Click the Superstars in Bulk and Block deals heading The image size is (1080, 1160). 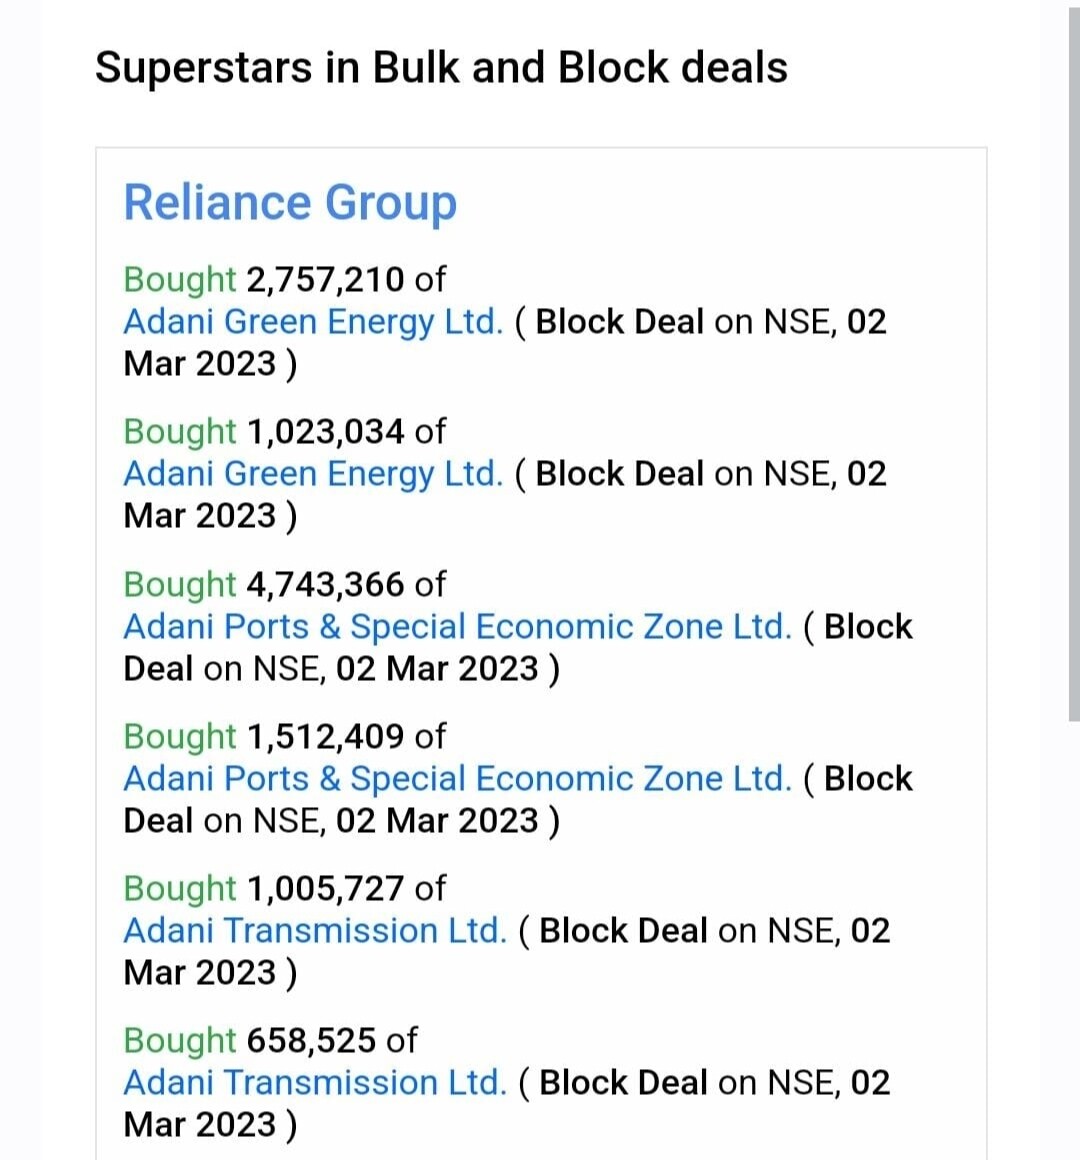(442, 68)
